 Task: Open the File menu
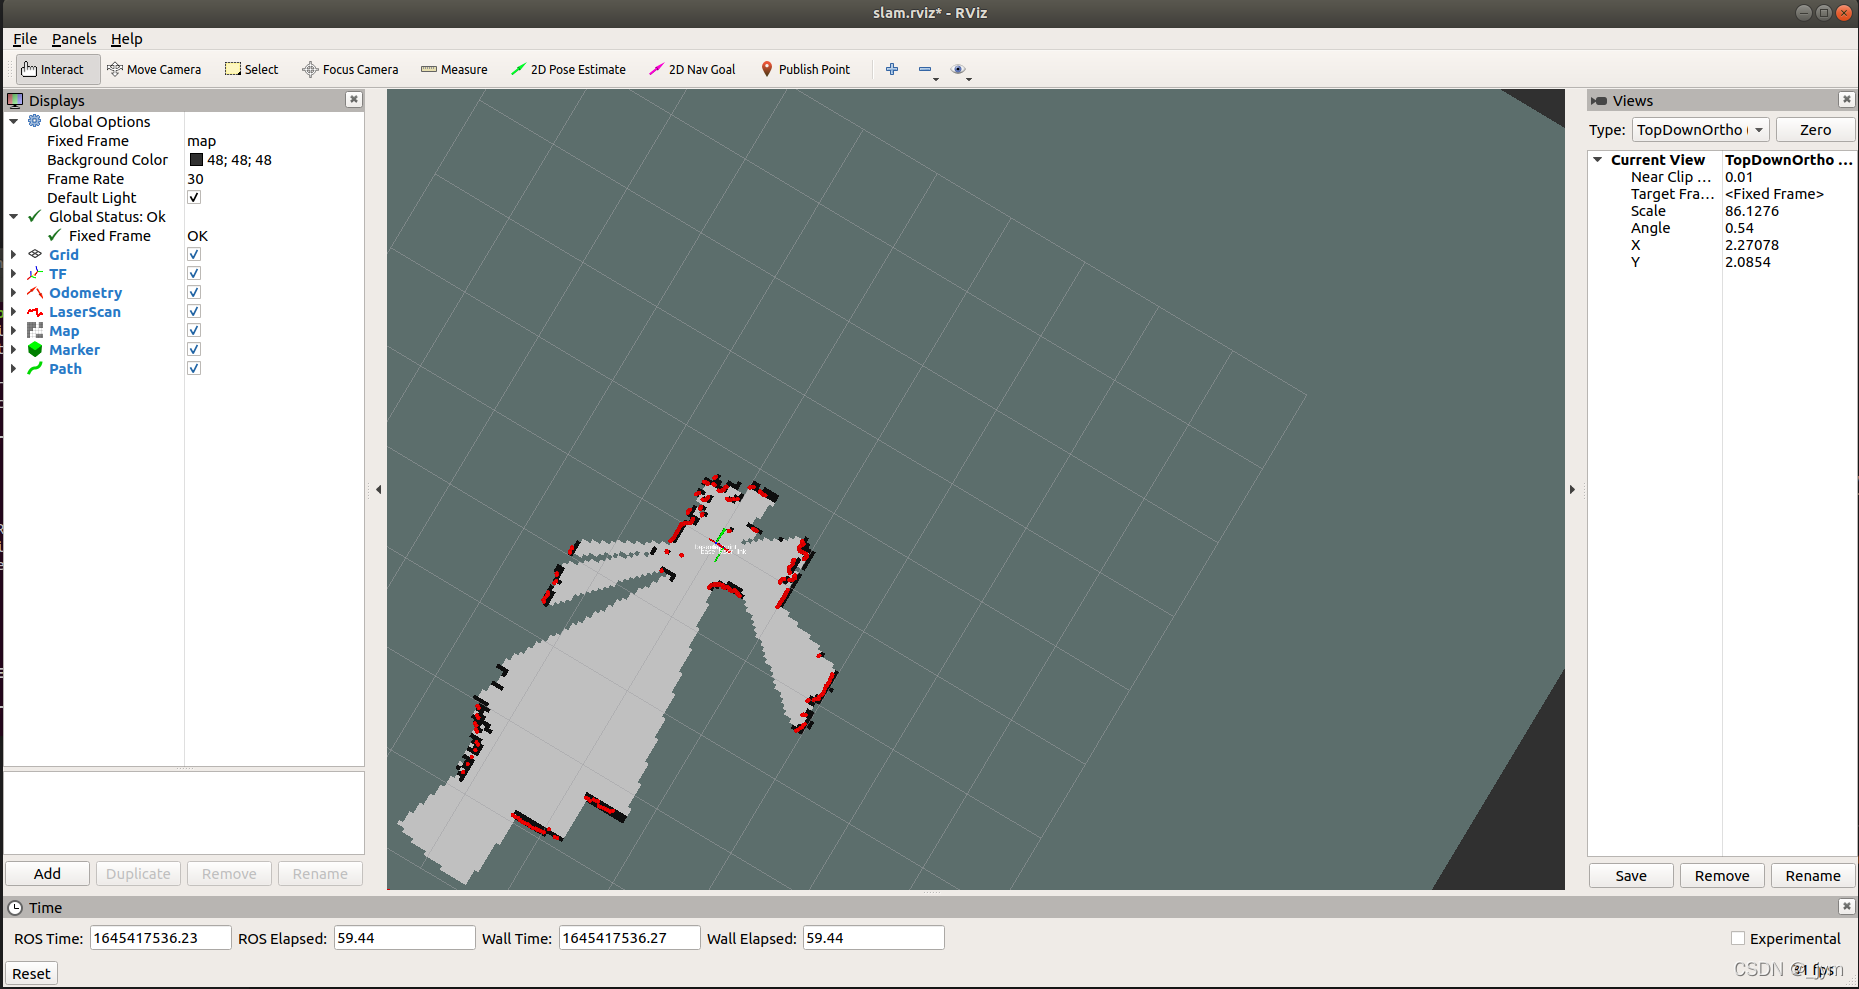coord(25,39)
